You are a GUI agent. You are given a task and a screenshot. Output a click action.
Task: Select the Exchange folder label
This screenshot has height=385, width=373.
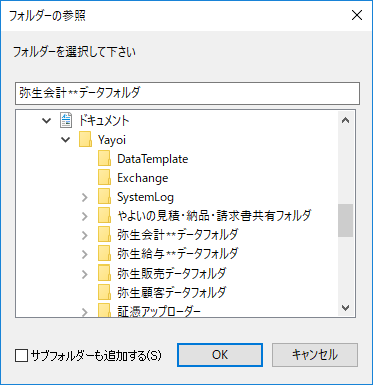pos(143,178)
